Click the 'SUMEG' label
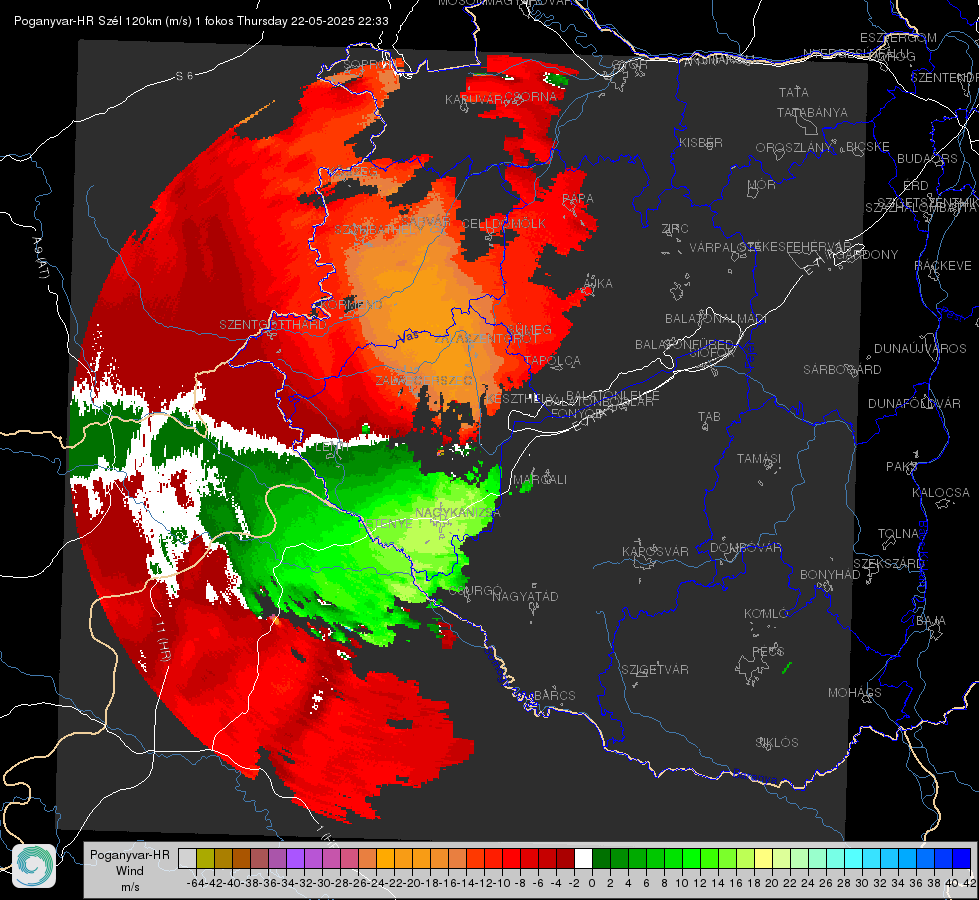 (528, 329)
